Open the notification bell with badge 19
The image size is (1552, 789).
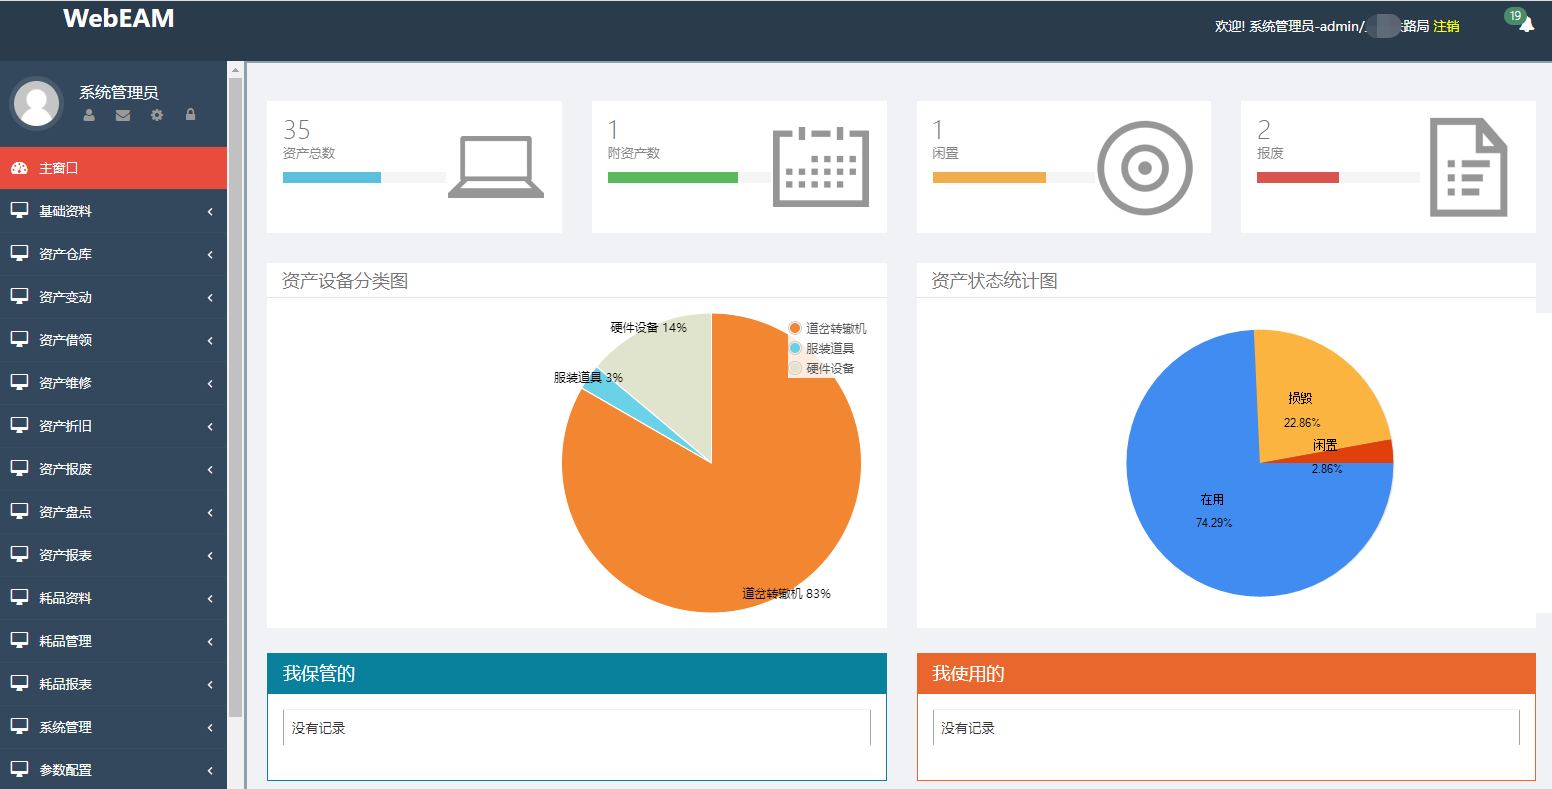tap(1526, 25)
